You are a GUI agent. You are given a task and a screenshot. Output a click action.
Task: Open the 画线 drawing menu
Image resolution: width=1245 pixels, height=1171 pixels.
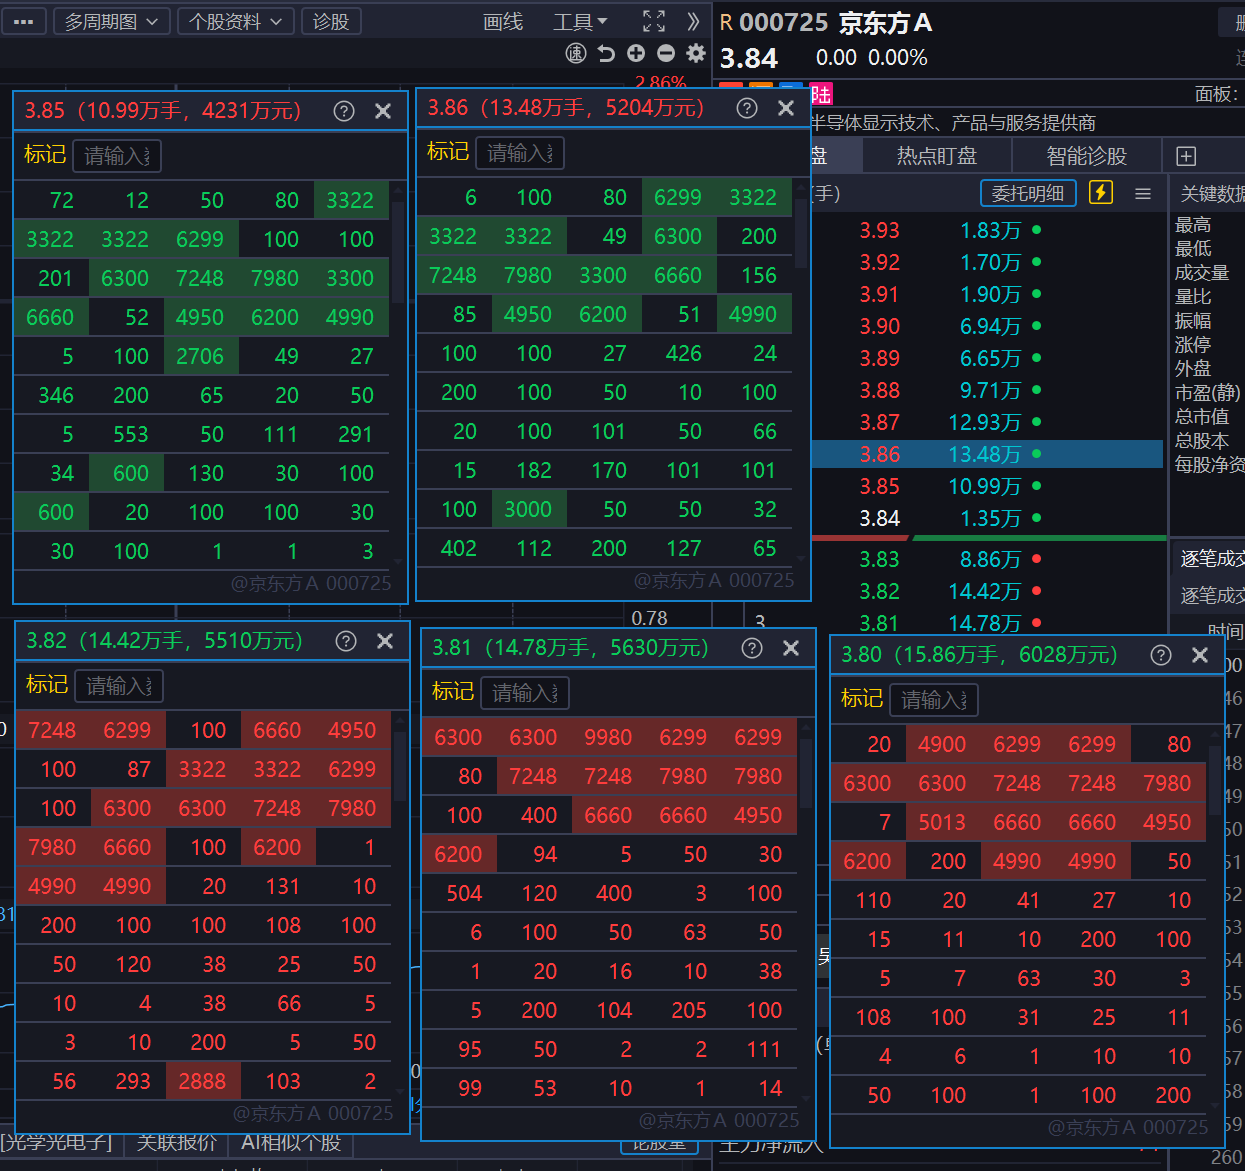(503, 22)
